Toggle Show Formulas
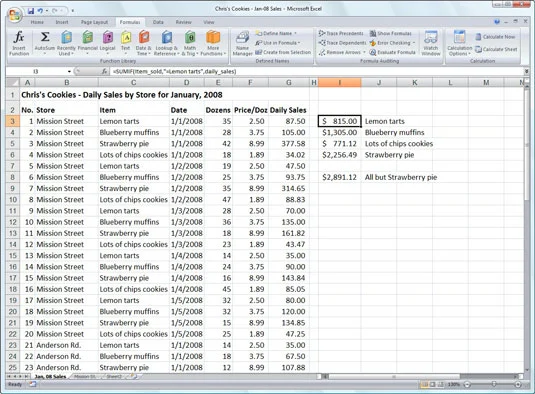This screenshot has height=394, width=535. pyautogui.click(x=391, y=33)
